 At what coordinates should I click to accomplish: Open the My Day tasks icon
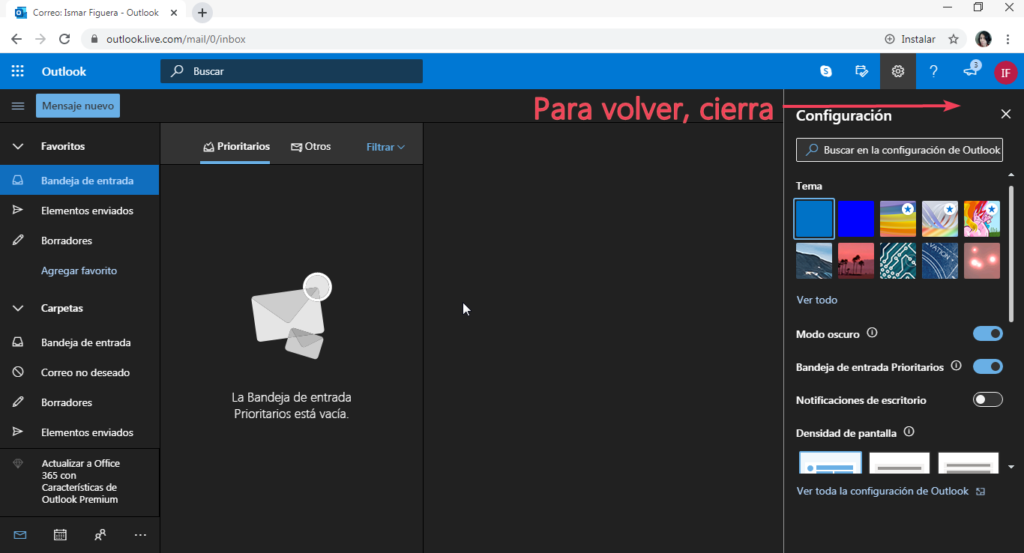click(862, 71)
